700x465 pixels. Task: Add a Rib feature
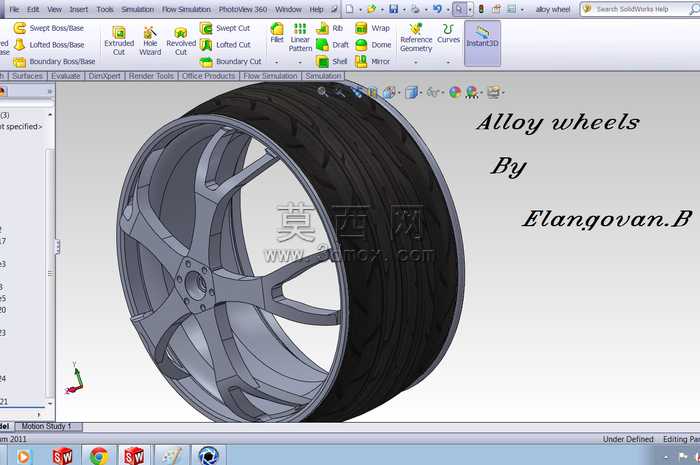(329, 28)
